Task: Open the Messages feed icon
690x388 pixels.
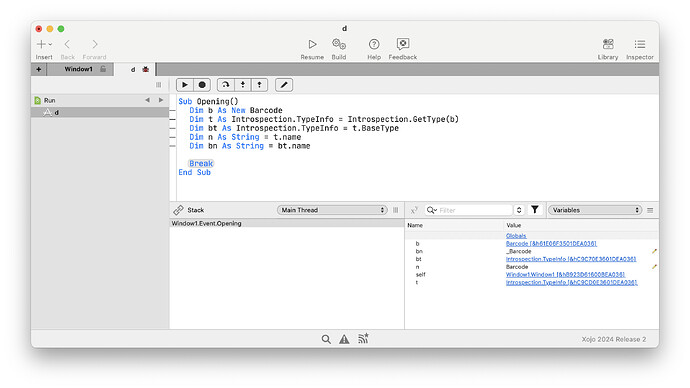Action: [363, 338]
